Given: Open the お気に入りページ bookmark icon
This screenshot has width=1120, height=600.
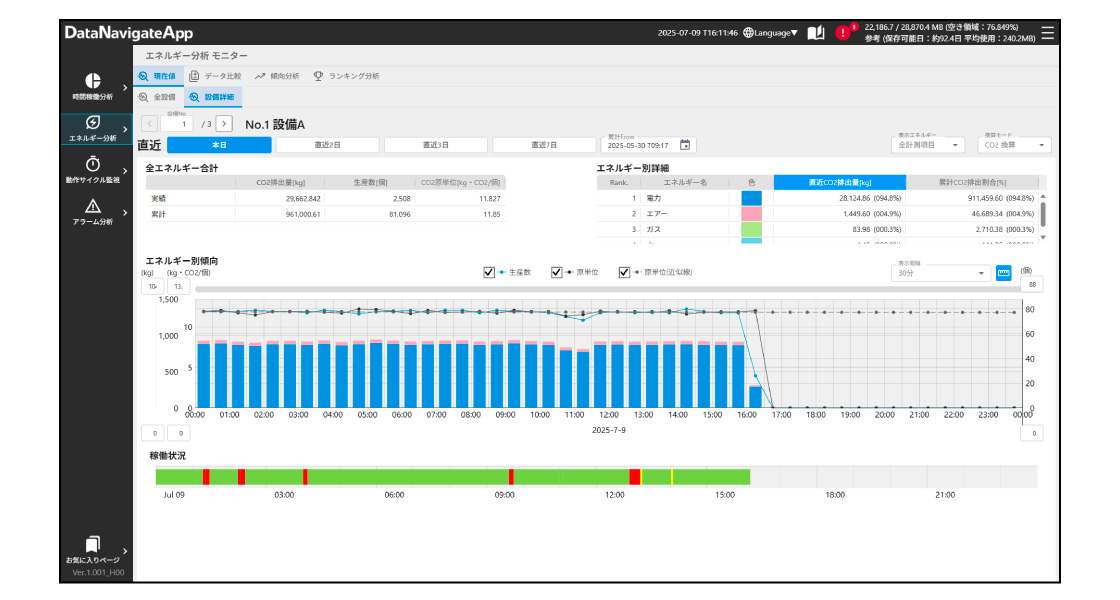Looking at the screenshot, I should point(92,544).
